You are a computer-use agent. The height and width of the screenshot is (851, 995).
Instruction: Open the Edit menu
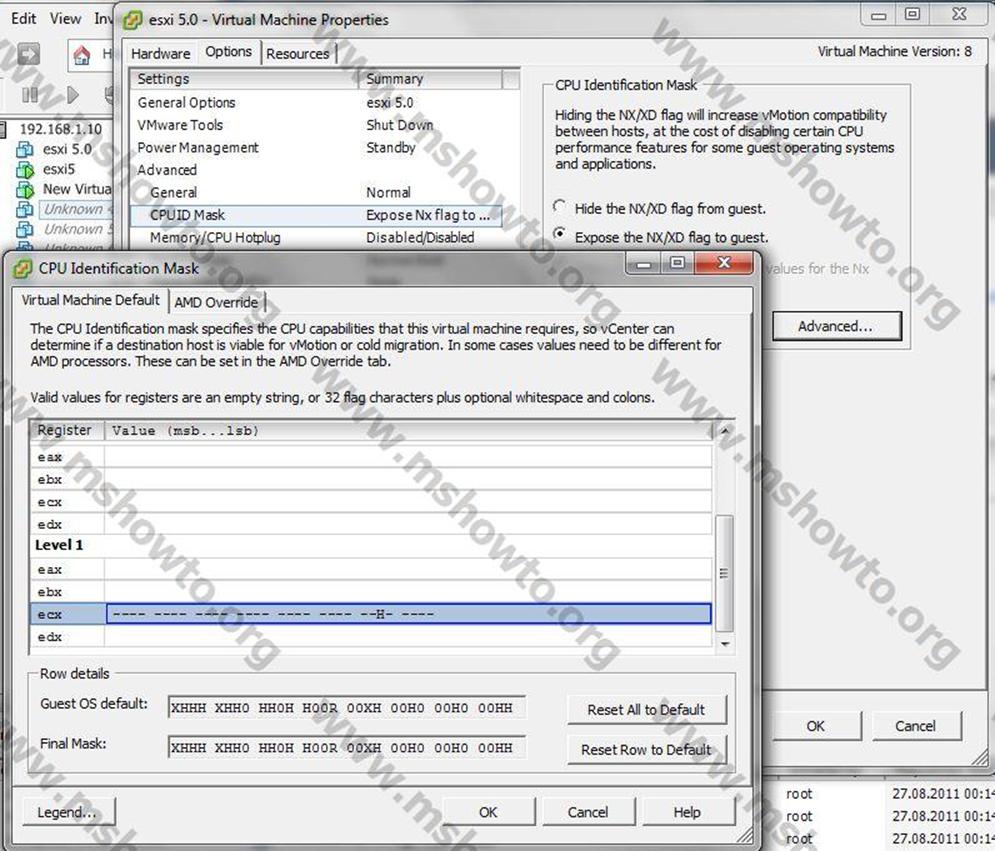(23, 18)
